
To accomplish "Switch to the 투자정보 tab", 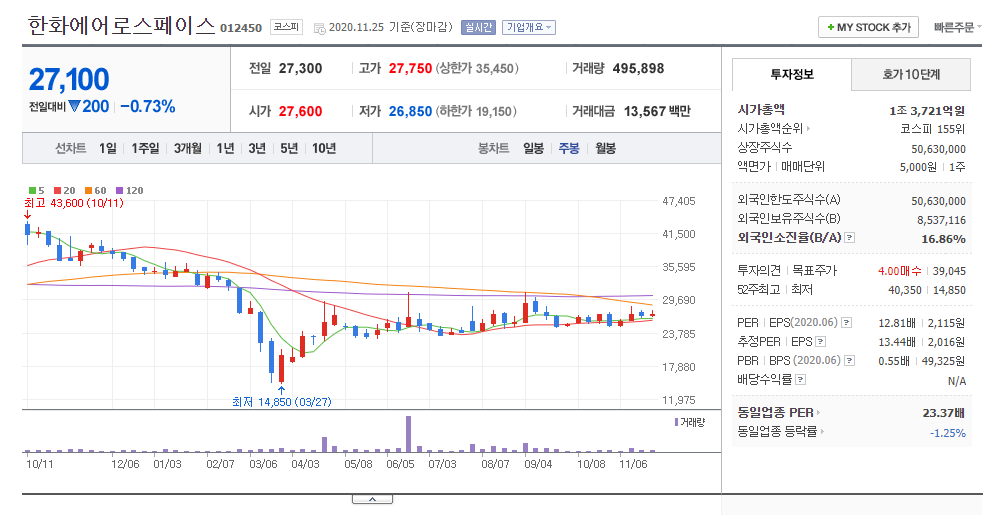I will tap(792, 74).
